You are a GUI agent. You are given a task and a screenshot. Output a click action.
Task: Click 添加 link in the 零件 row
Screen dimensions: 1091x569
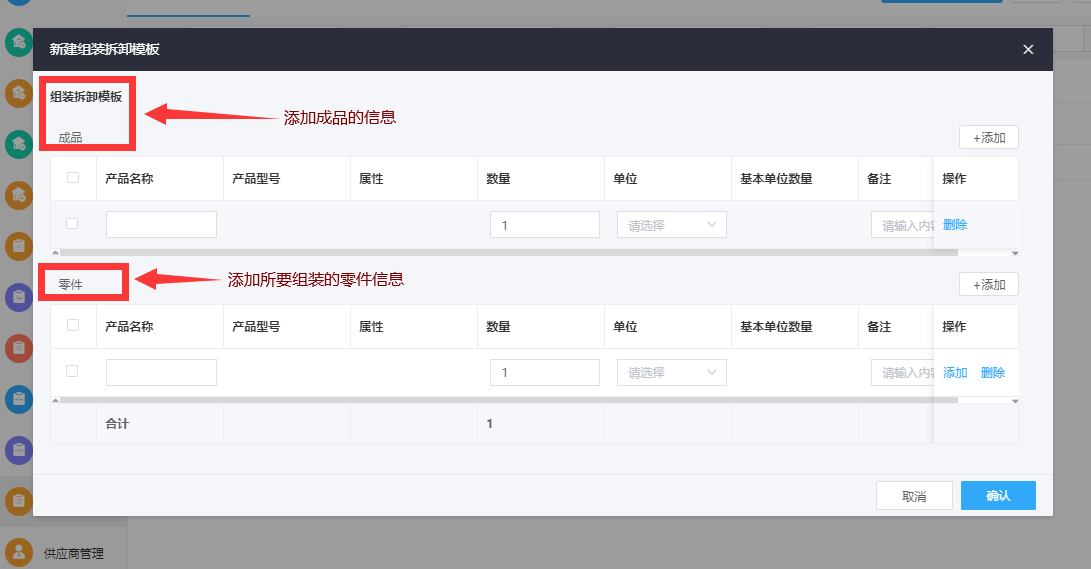(955, 373)
